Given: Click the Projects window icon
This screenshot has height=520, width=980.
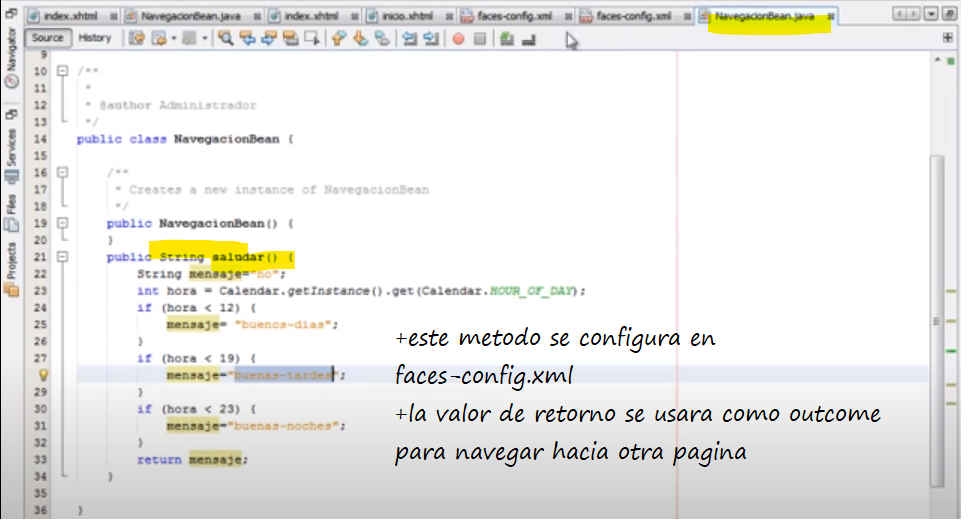Looking at the screenshot, I should (11, 289).
